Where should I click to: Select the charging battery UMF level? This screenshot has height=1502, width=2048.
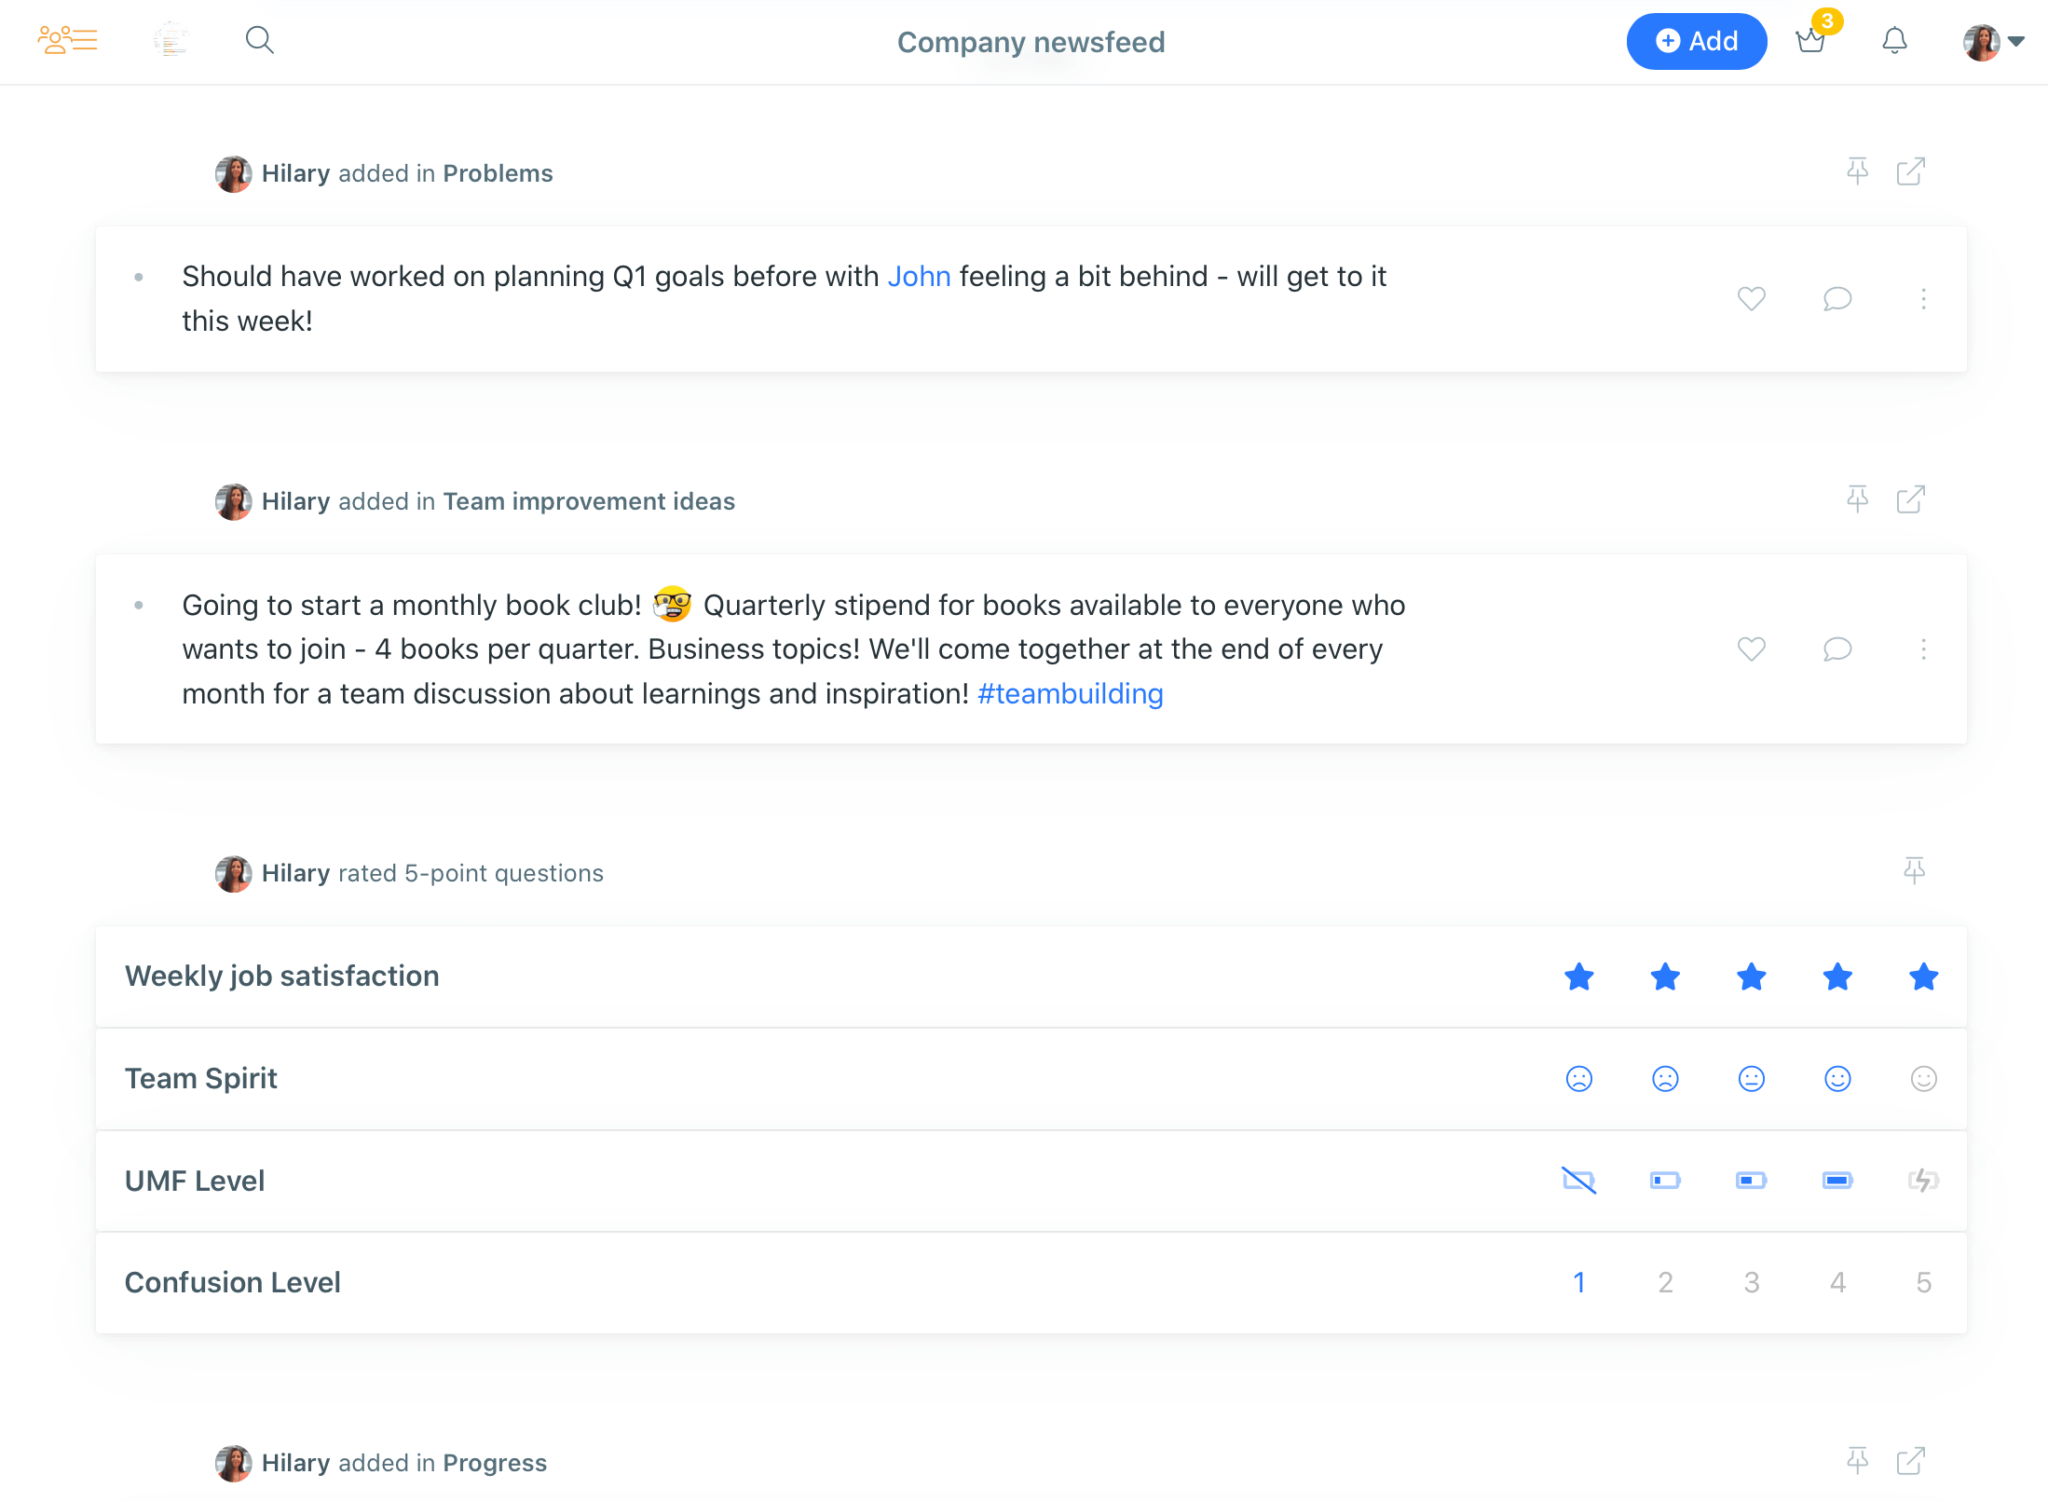(x=1923, y=1180)
